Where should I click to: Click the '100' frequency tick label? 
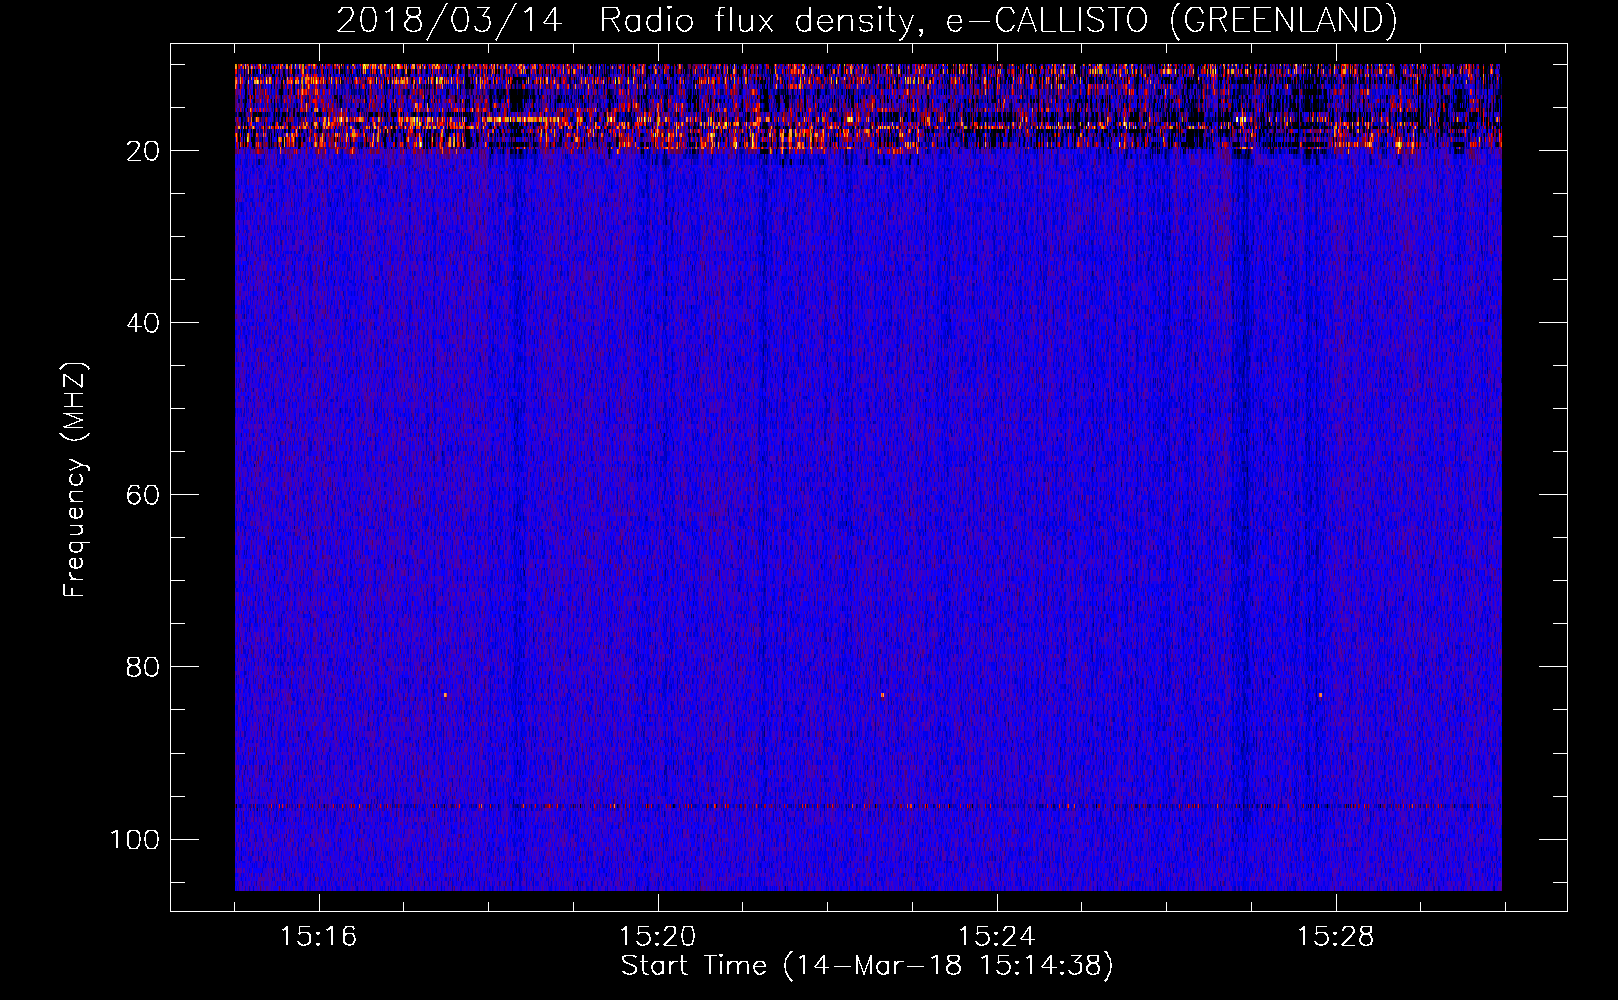click(x=135, y=839)
